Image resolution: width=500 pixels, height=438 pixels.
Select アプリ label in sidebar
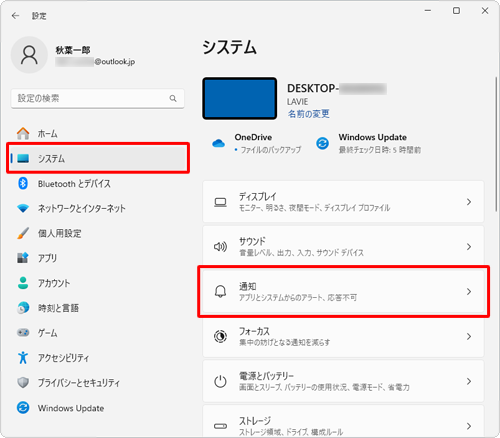(x=47, y=258)
